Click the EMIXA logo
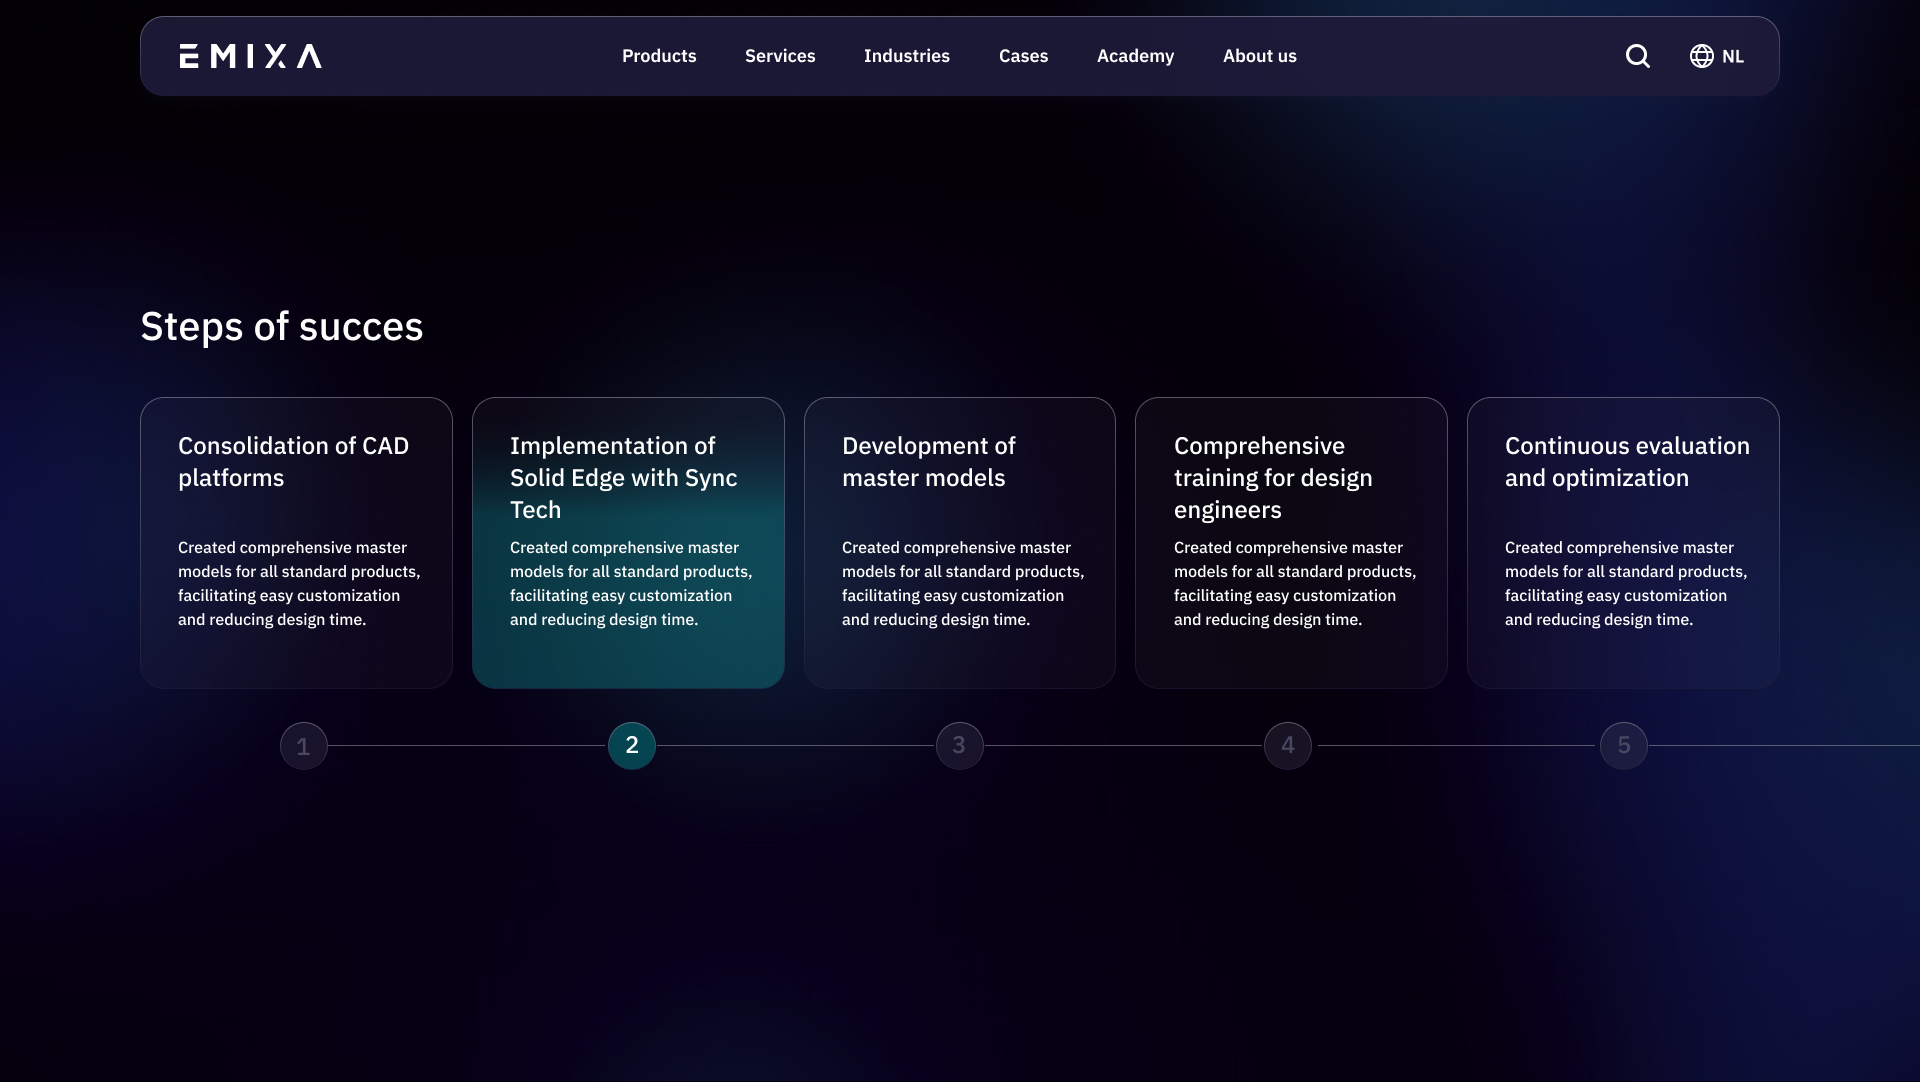Viewport: 1920px width, 1082px height. coord(250,56)
